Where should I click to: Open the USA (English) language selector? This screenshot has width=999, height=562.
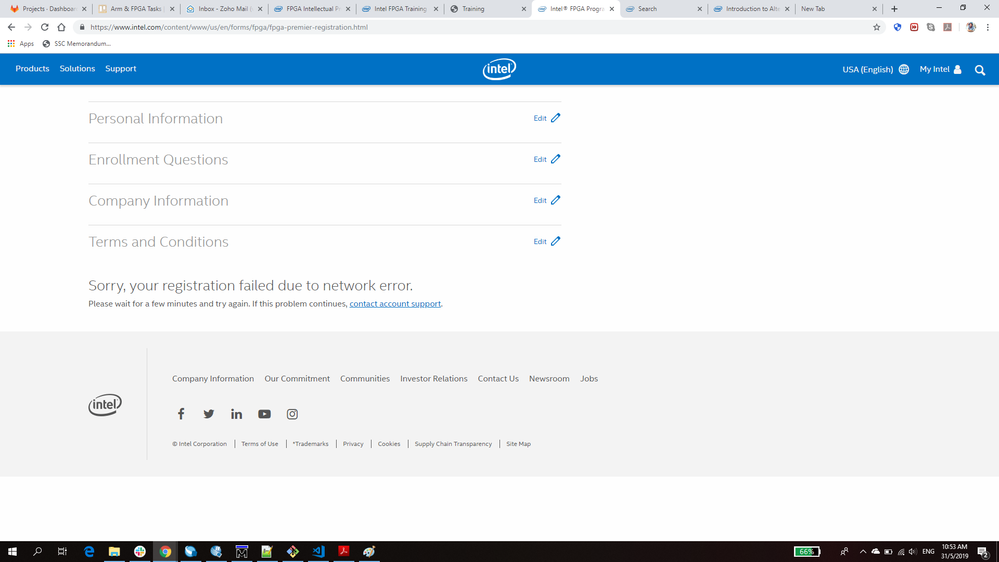(x=875, y=69)
